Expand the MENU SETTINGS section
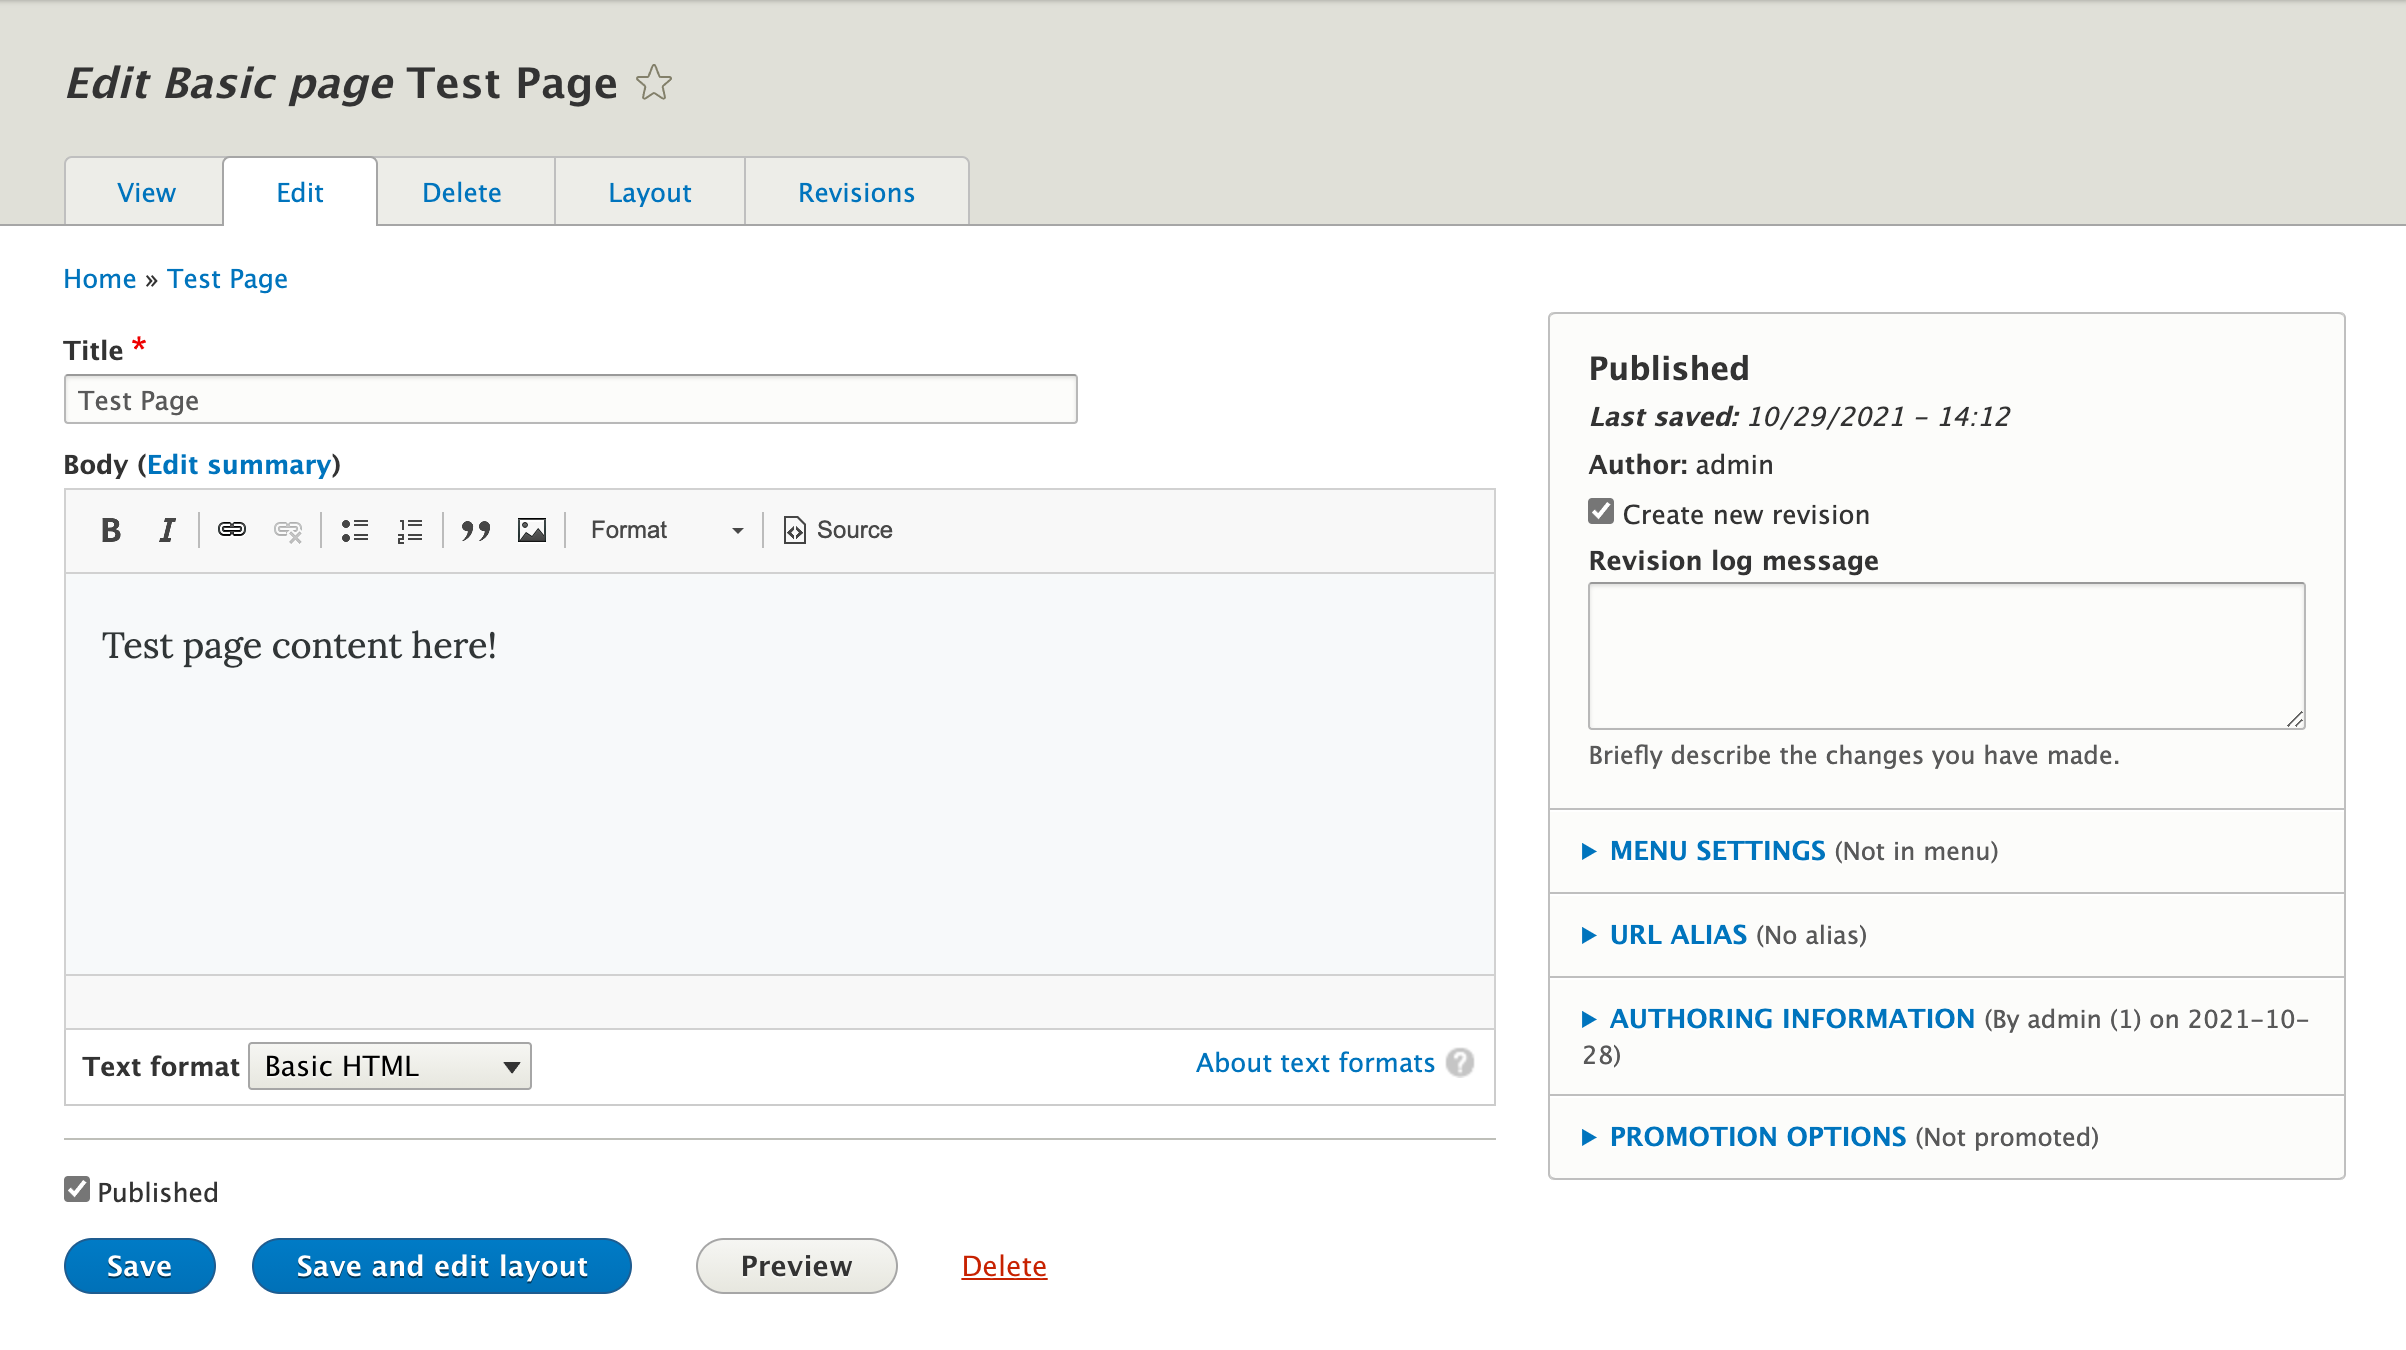Image resolution: width=2406 pixels, height=1350 pixels. pyautogui.click(x=1716, y=851)
